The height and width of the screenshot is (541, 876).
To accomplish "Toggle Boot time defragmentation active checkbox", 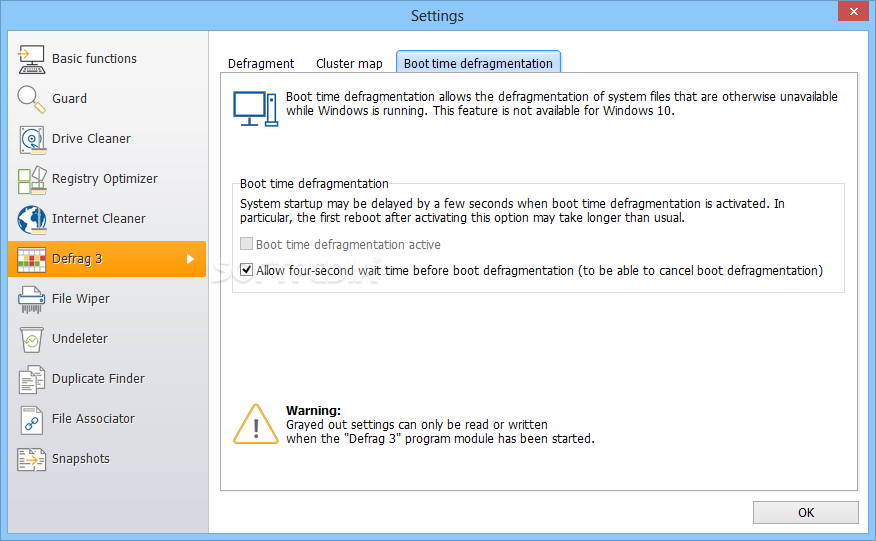I will click(x=246, y=244).
